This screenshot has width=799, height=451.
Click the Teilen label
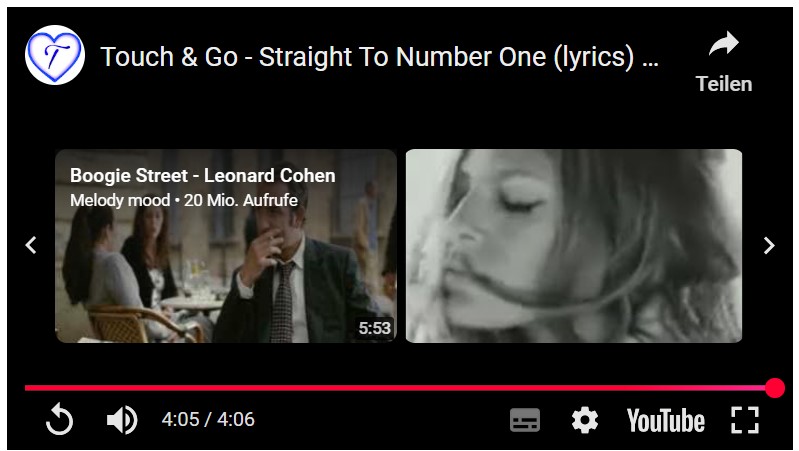pyautogui.click(x=724, y=84)
